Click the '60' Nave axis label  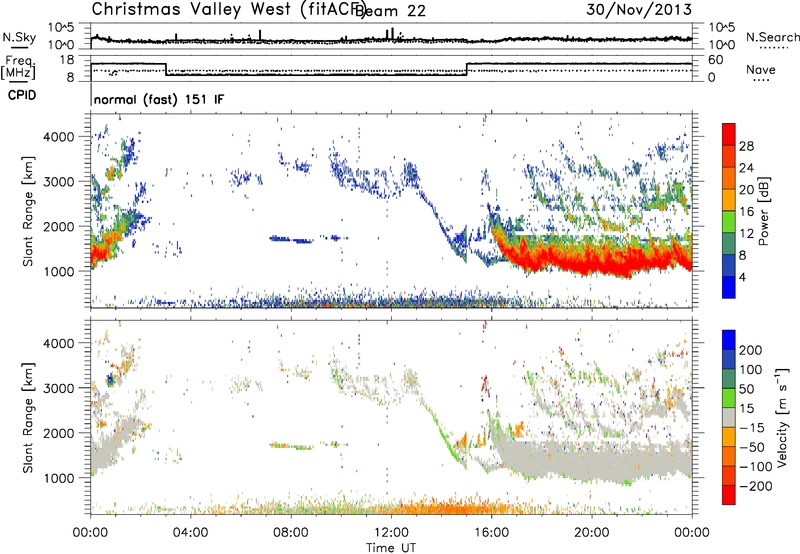(715, 60)
